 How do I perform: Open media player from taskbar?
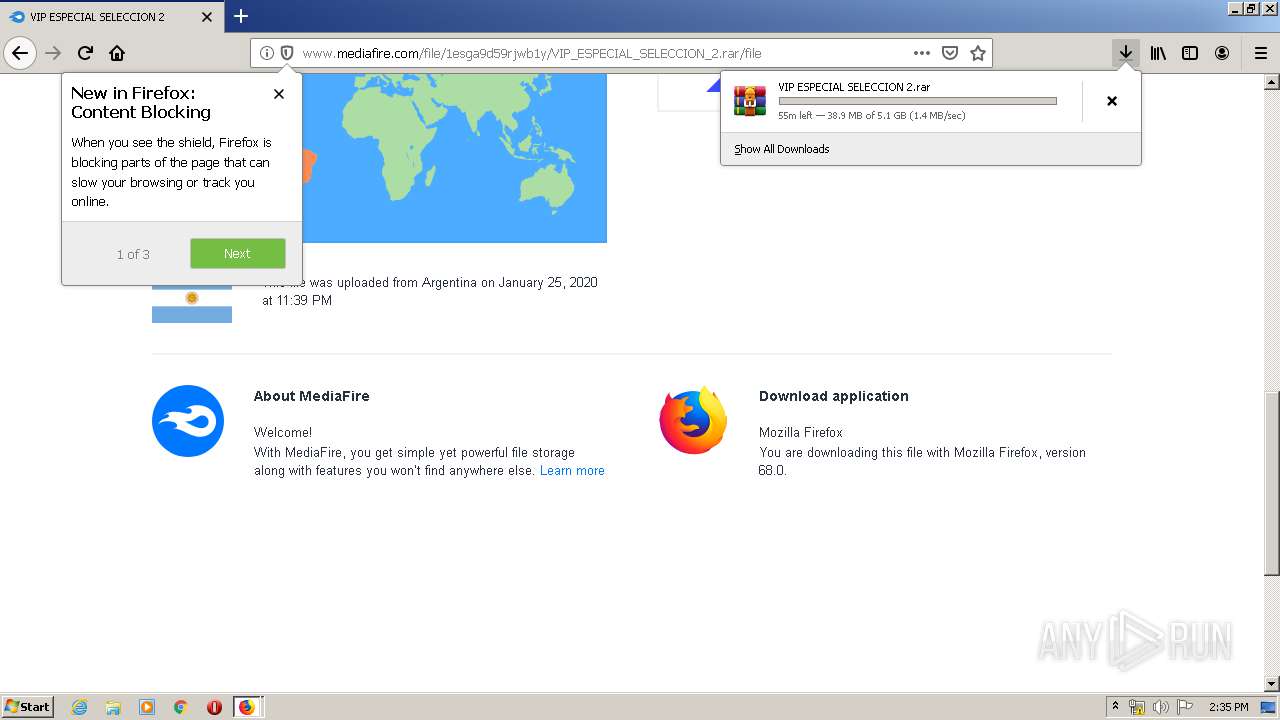(147, 707)
